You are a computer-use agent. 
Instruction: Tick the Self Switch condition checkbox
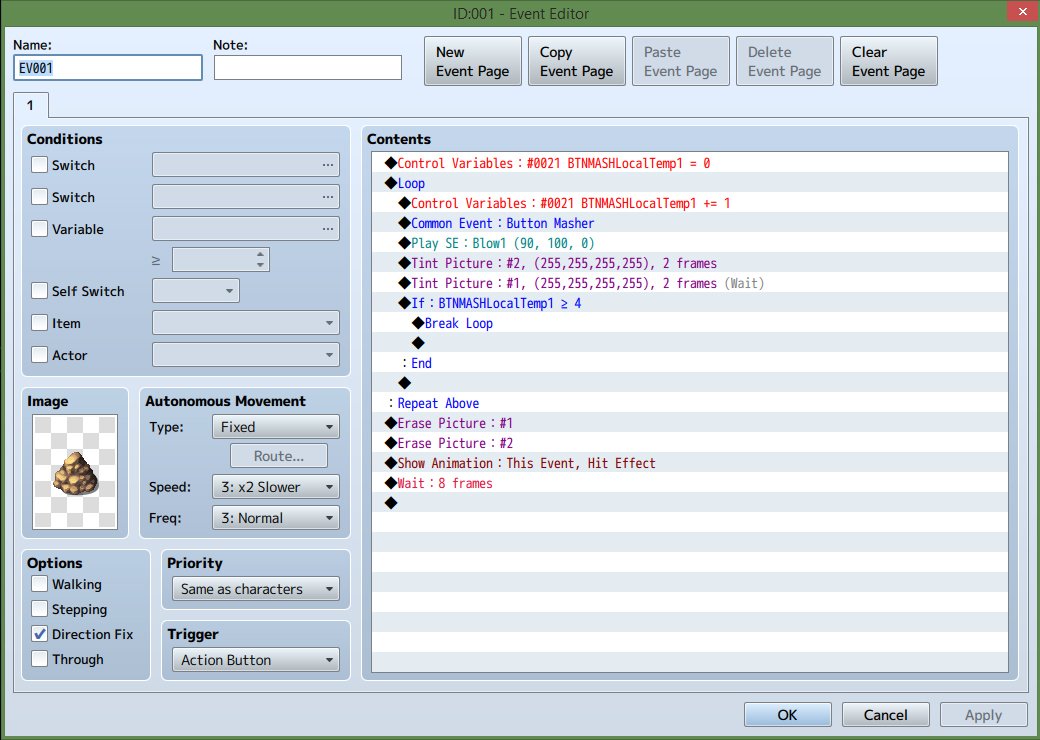[x=40, y=291]
